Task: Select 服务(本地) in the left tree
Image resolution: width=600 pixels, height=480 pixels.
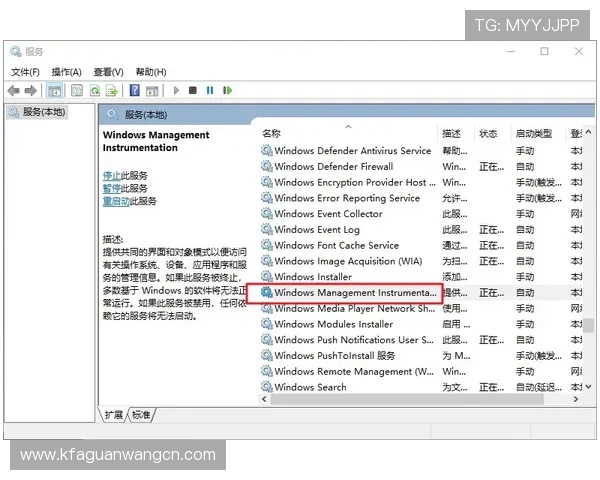Action: 37,112
